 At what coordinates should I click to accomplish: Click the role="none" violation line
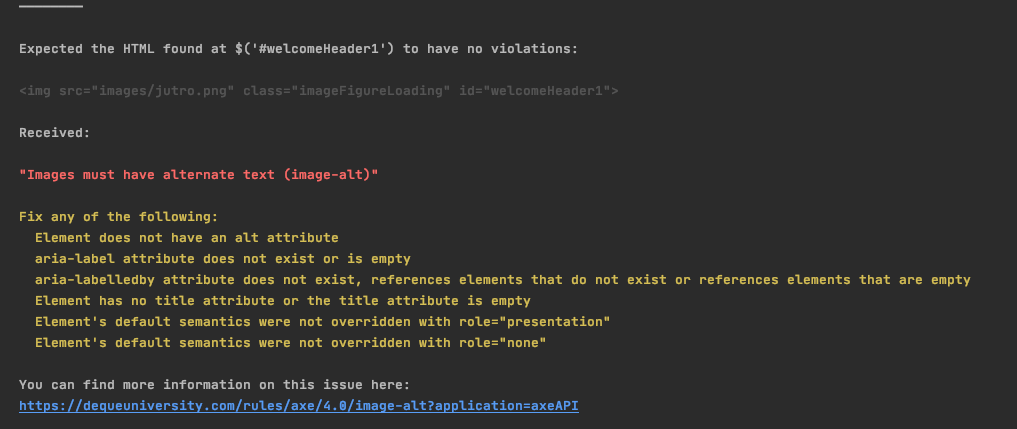tap(291, 343)
